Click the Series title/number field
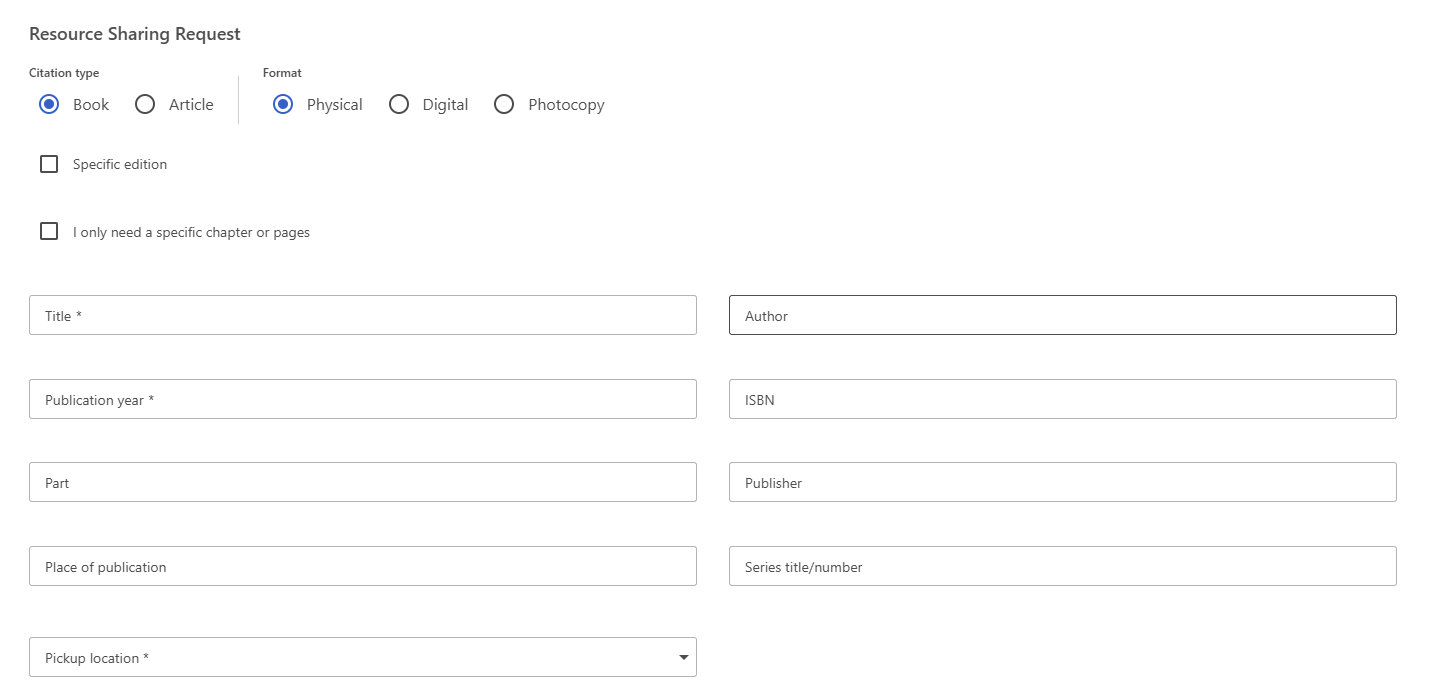The width and height of the screenshot is (1432, 692). (1062, 566)
